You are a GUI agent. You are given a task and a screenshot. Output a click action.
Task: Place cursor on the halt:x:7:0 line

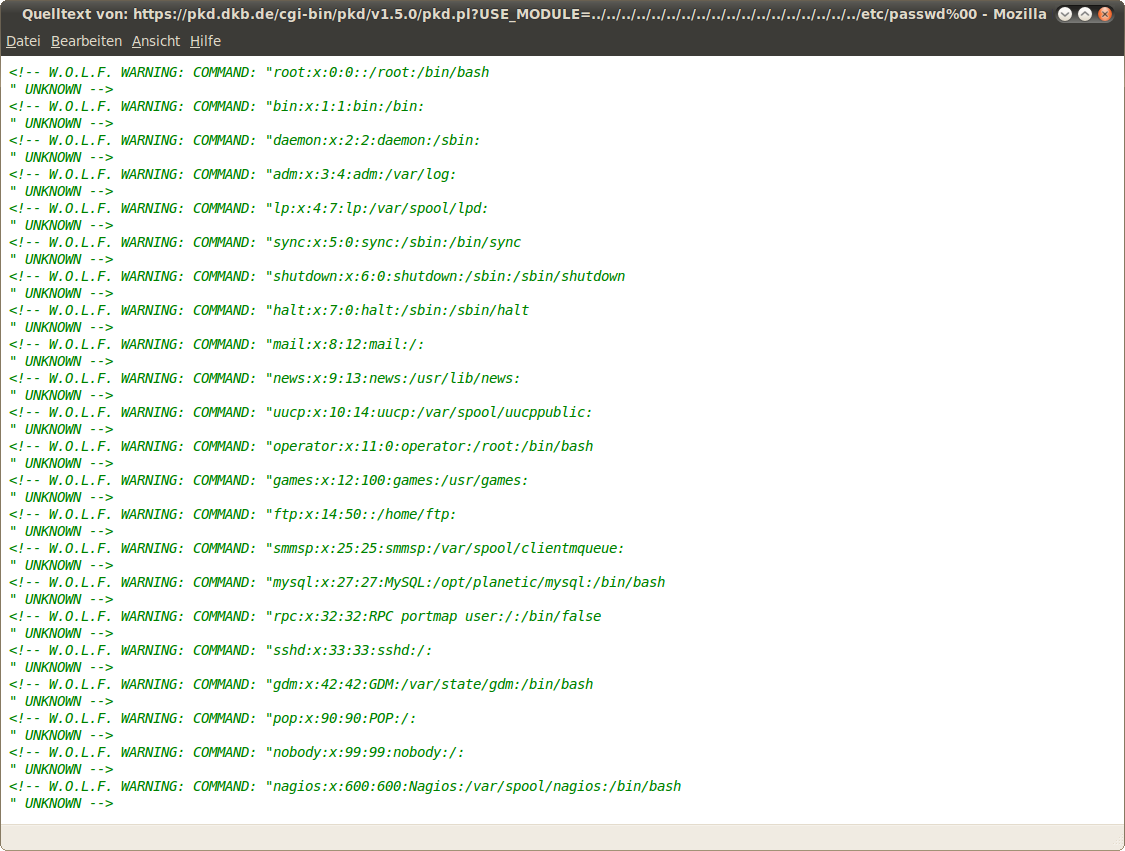pos(400,310)
